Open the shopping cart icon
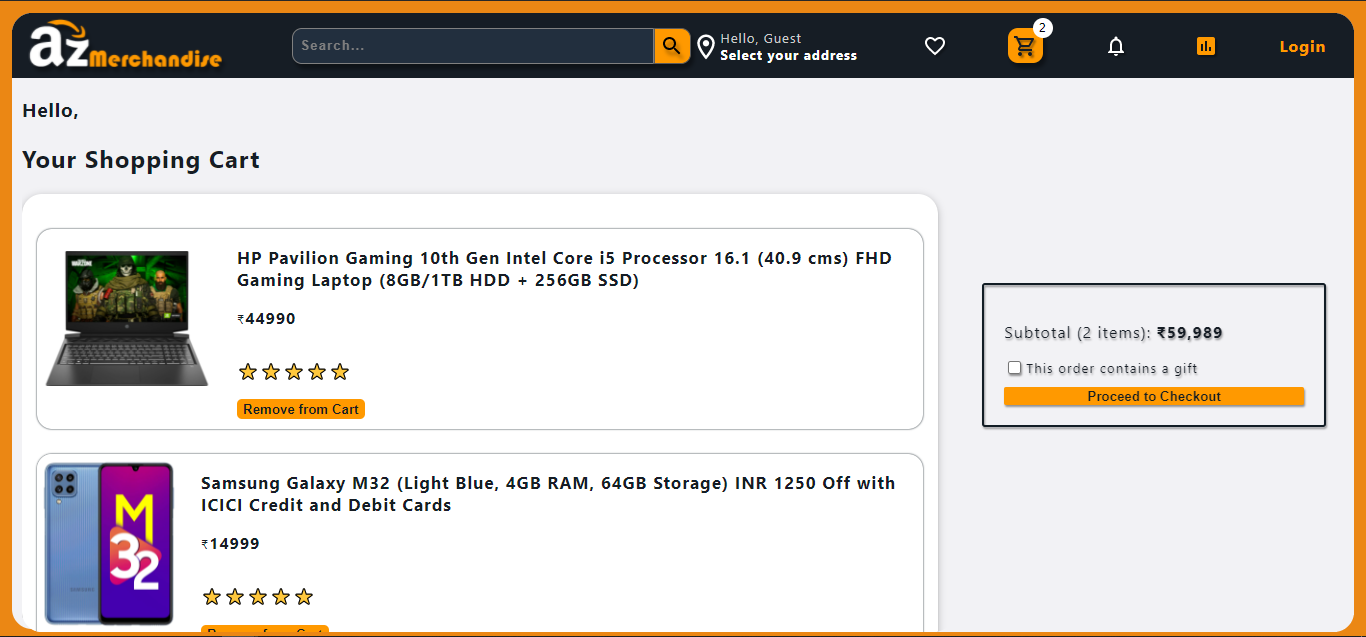Viewport: 1366px width, 637px height. (1024, 46)
